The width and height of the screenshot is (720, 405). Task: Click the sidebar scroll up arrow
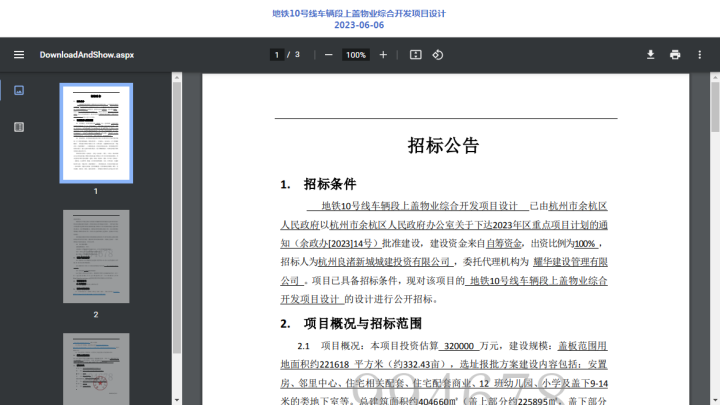click(x=177, y=77)
